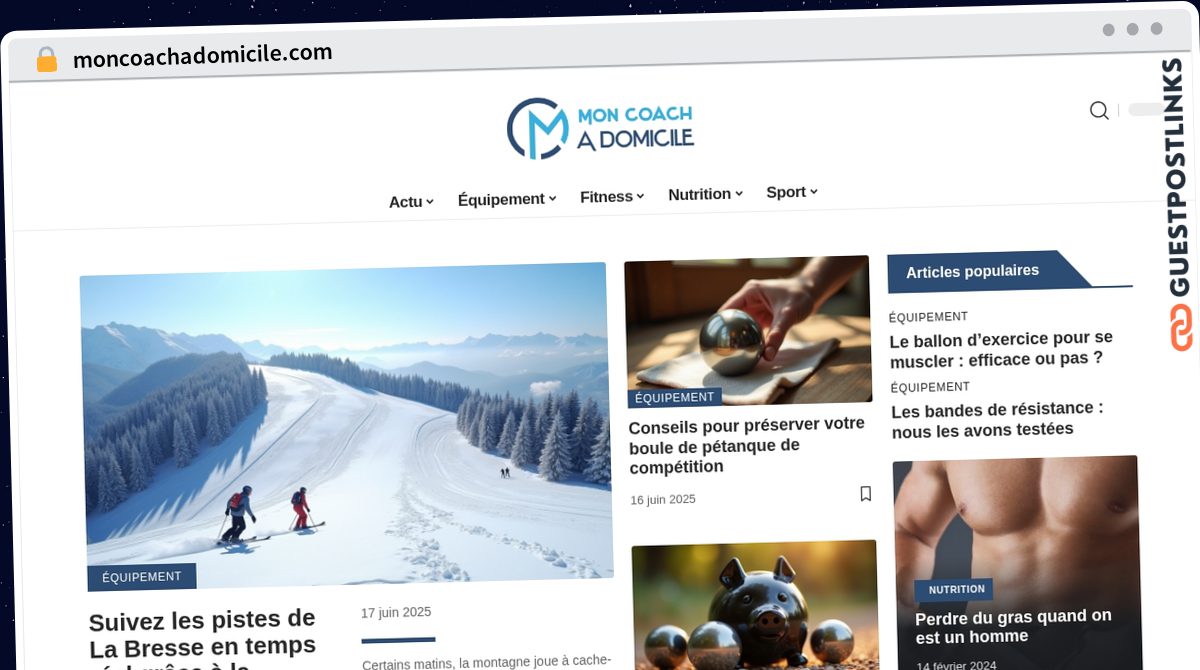This screenshot has width=1200, height=670.
Task: Open the search magnifier icon
Action: pyautogui.click(x=1099, y=111)
